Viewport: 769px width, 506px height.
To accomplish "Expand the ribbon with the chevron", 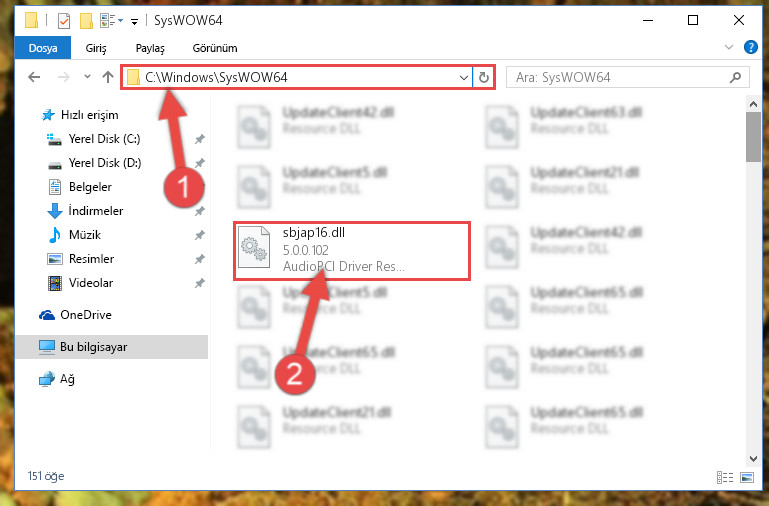I will coord(729,48).
